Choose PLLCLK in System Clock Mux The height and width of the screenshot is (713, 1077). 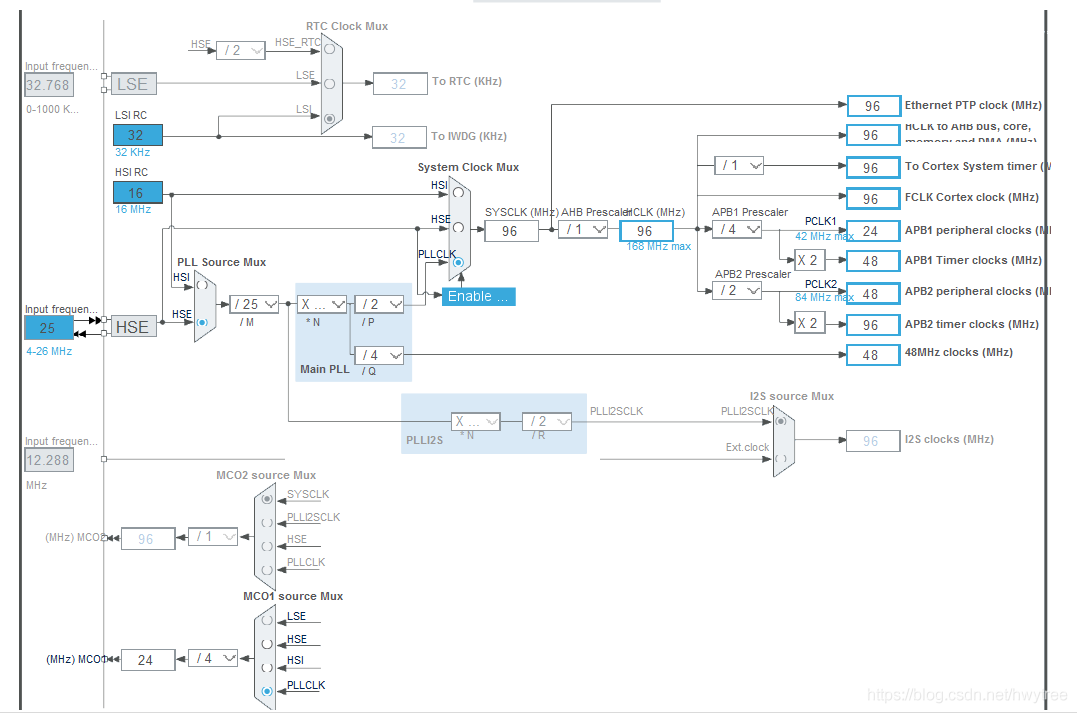(x=458, y=262)
